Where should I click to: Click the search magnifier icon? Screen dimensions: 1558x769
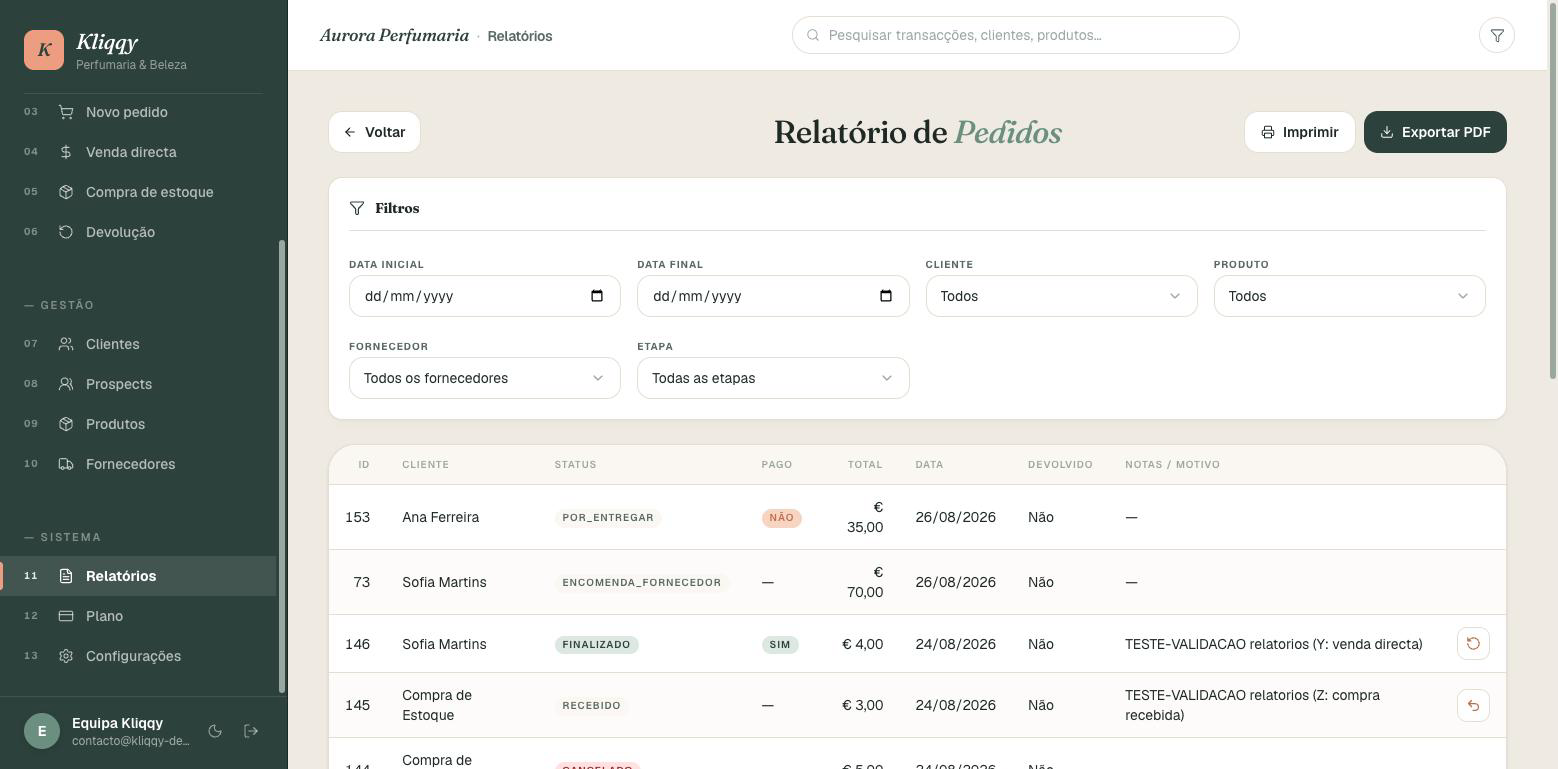pos(814,35)
